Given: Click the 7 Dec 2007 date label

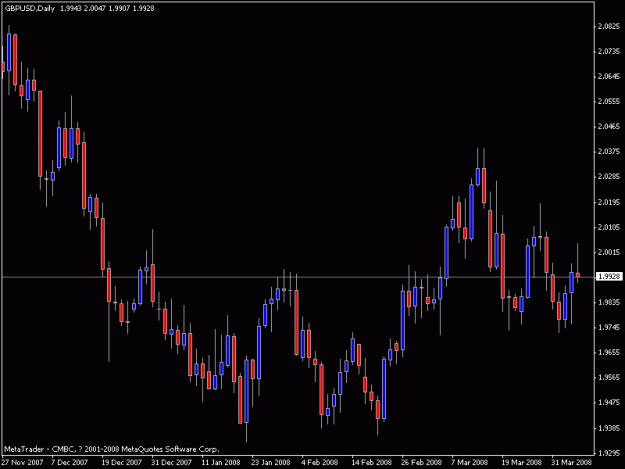Looking at the screenshot, I should point(69,462).
